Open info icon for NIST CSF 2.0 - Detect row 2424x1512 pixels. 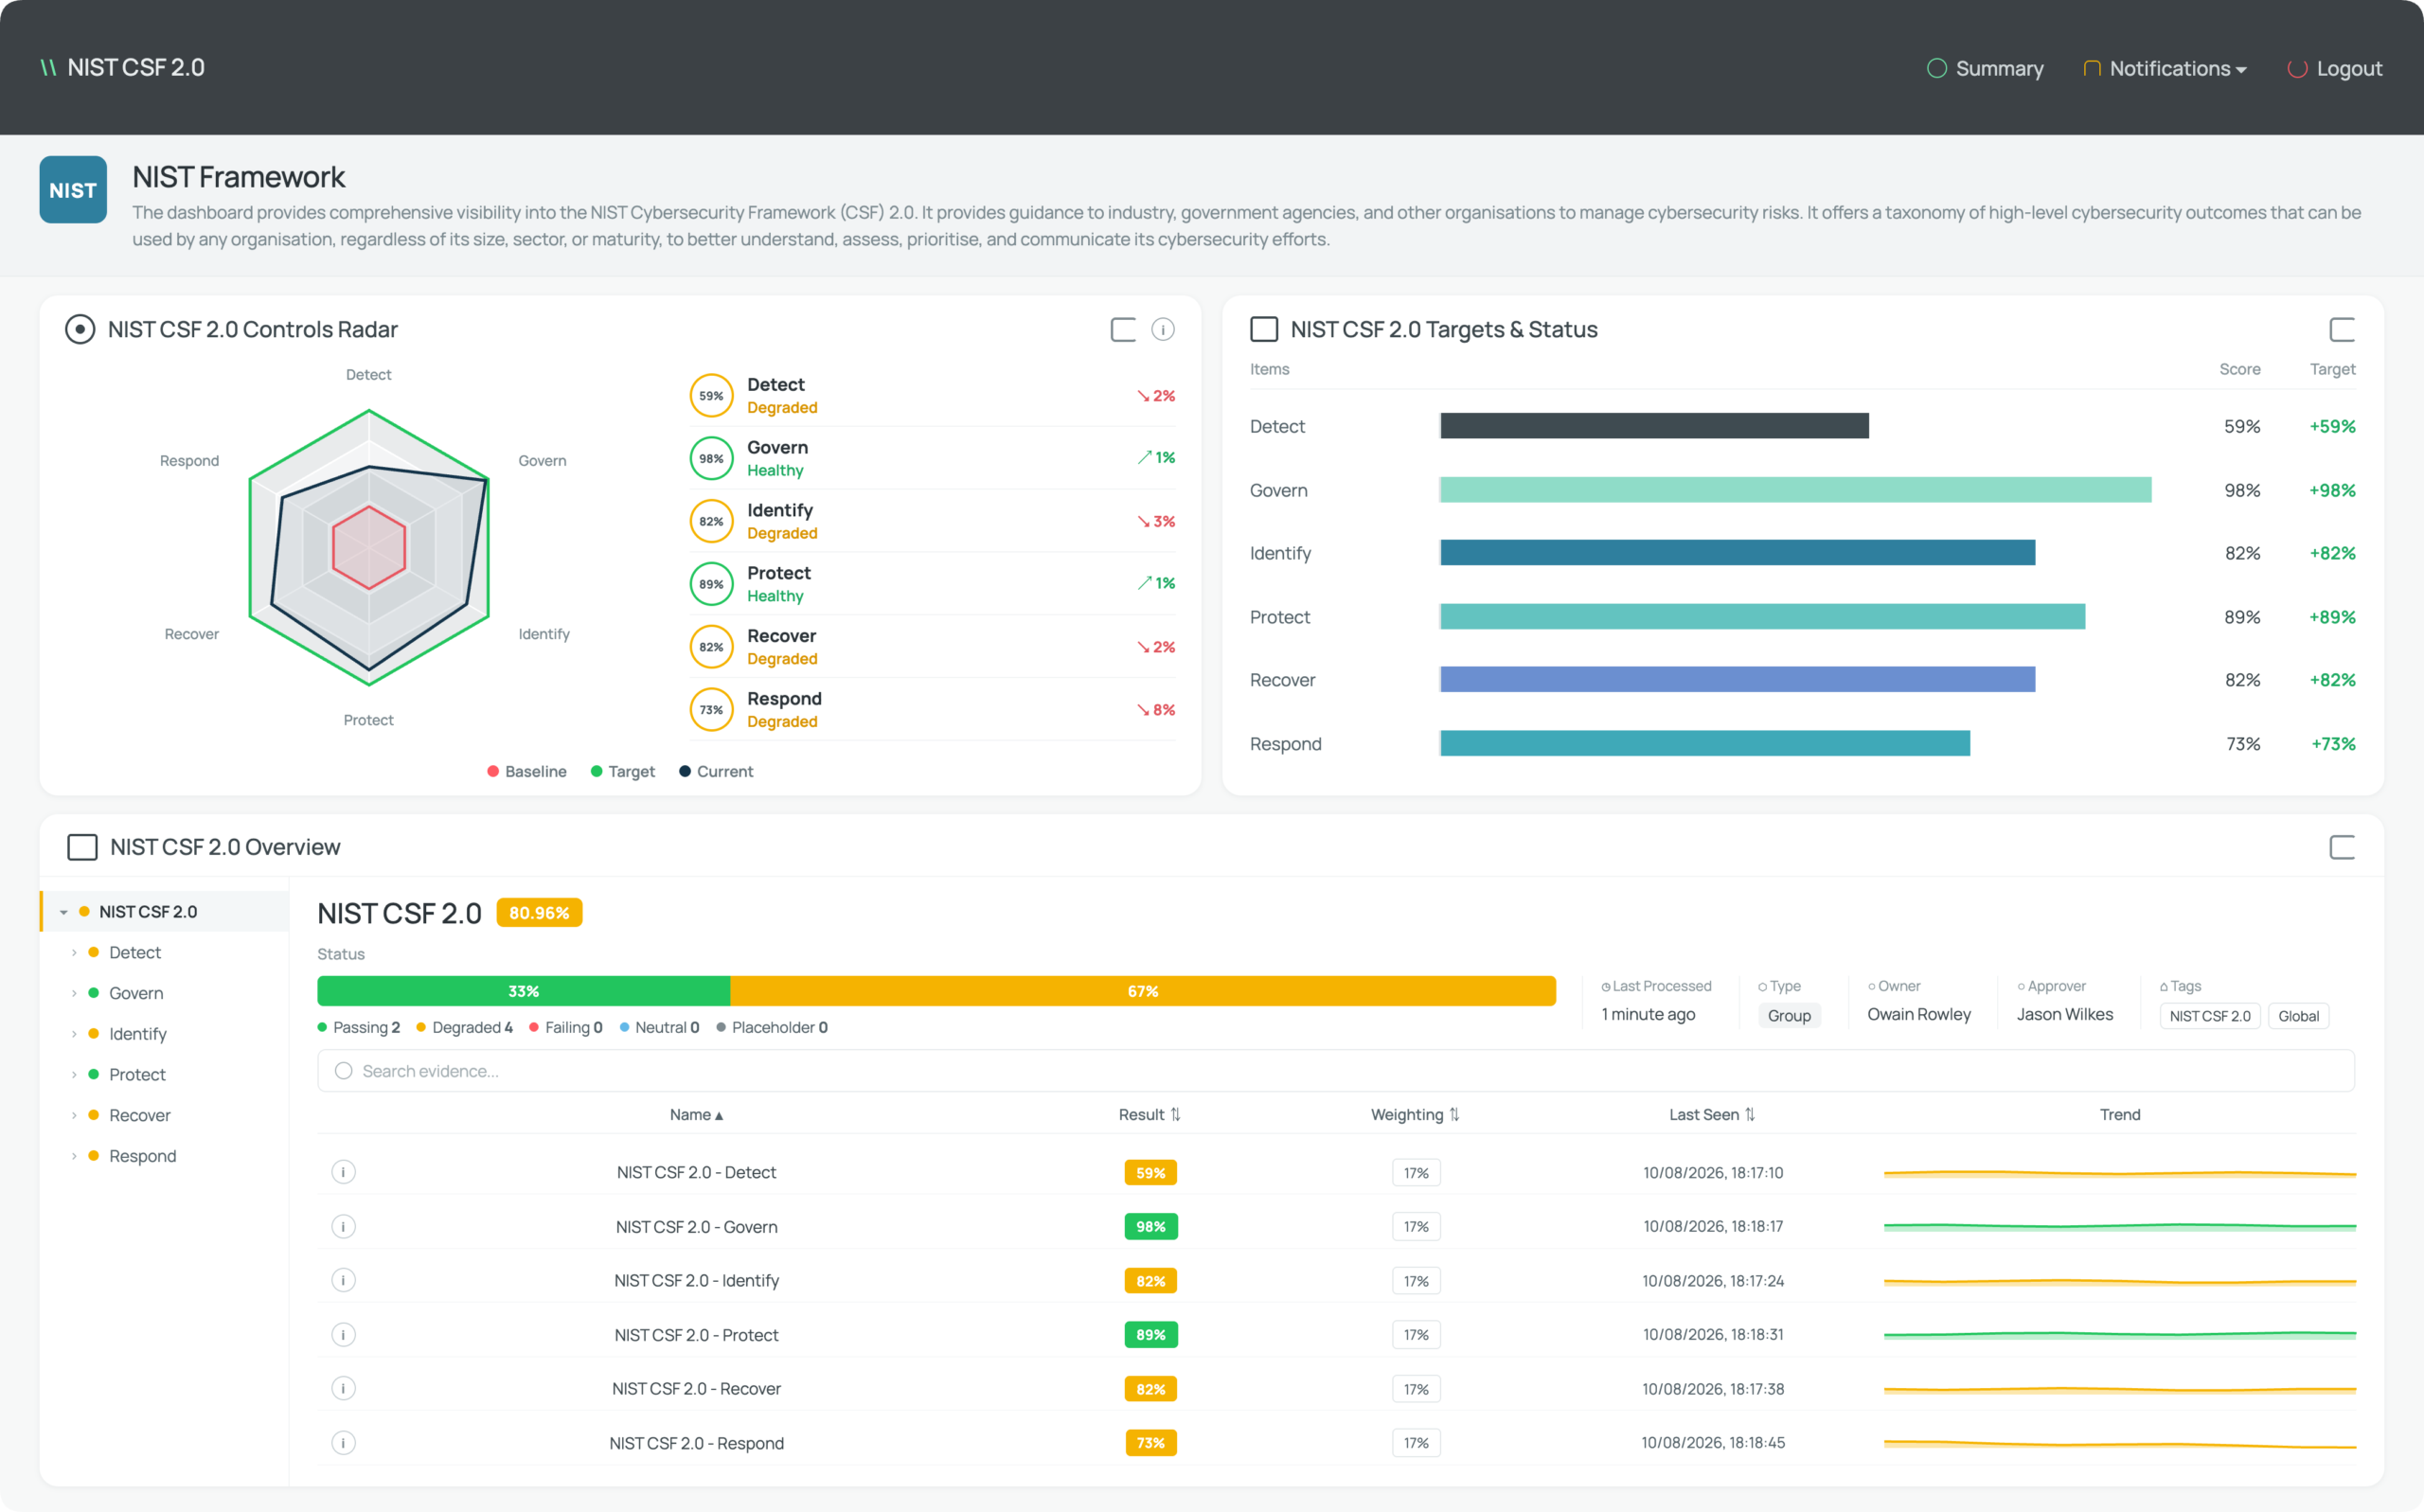343,1172
